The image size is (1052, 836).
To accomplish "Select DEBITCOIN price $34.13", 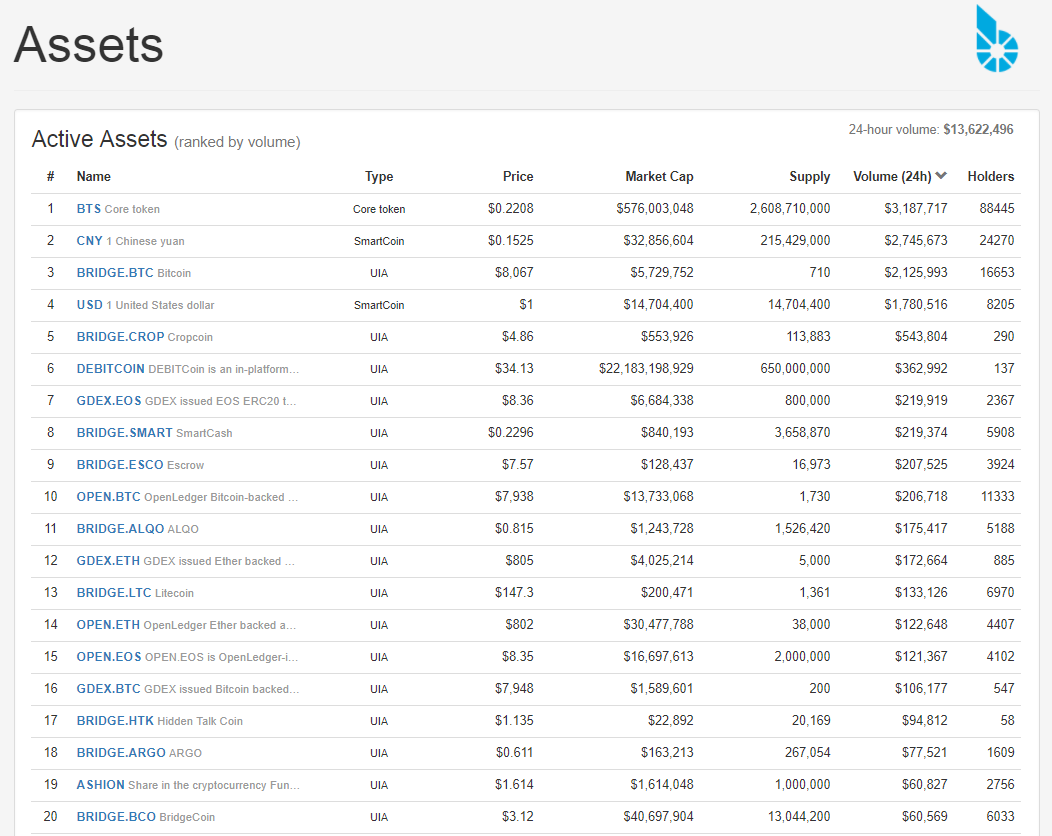I will point(514,368).
